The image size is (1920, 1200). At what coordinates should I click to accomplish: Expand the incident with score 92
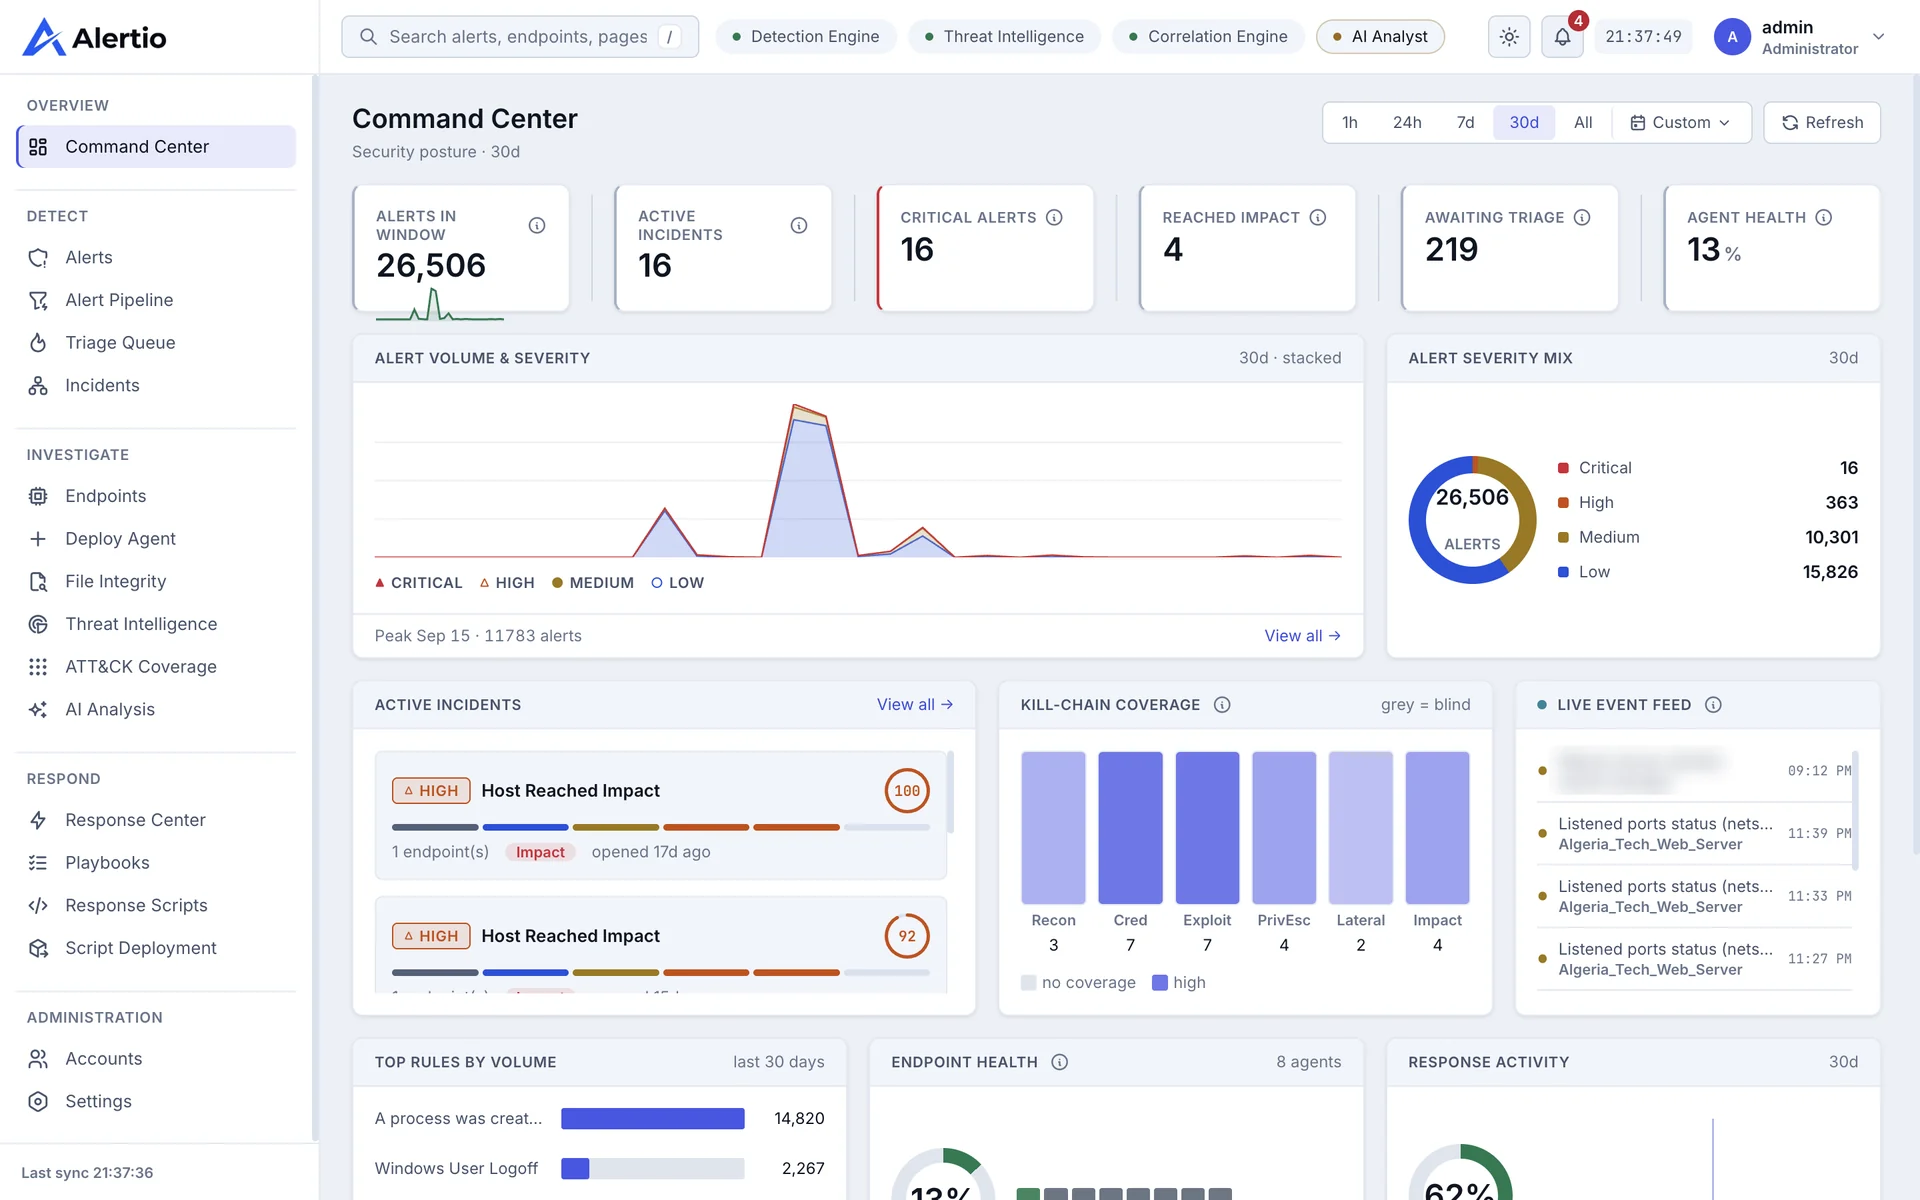660,945
